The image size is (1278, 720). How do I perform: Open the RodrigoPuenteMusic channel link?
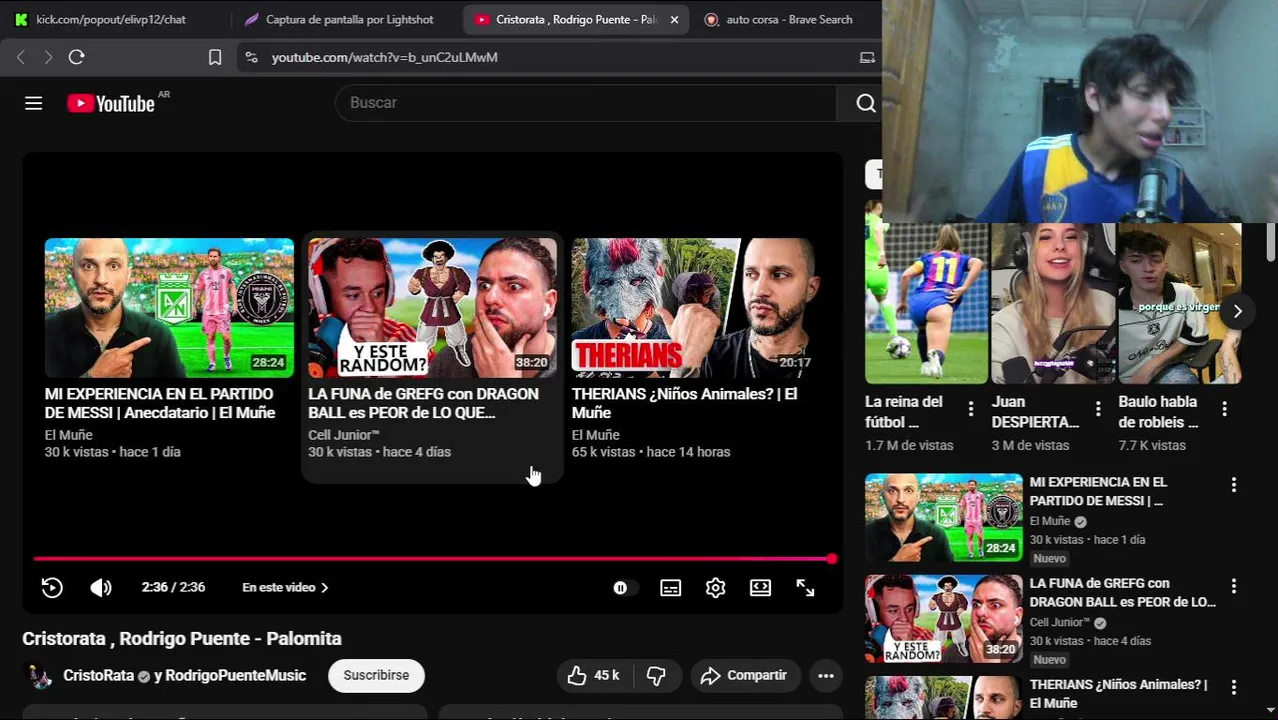236,676
